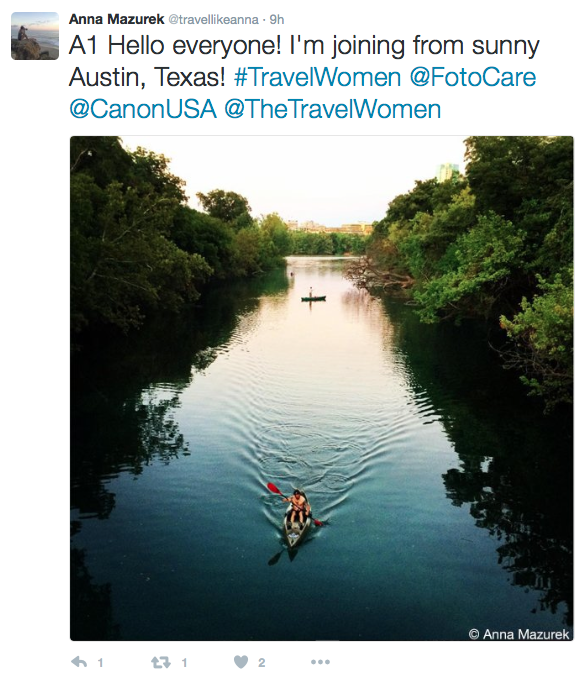Click the kayaker with red paddle in photo
Image resolution: width=586 pixels, height=682 pixels.
pyautogui.click(x=296, y=515)
